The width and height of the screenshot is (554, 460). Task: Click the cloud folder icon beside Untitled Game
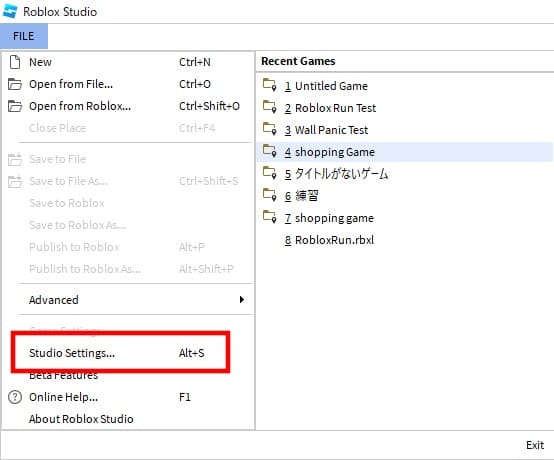270,85
